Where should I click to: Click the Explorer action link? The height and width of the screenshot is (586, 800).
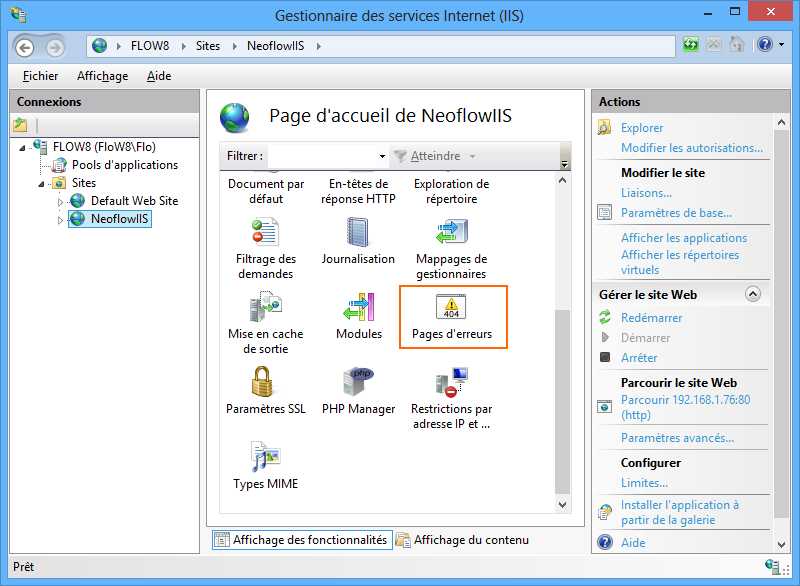[x=642, y=128]
